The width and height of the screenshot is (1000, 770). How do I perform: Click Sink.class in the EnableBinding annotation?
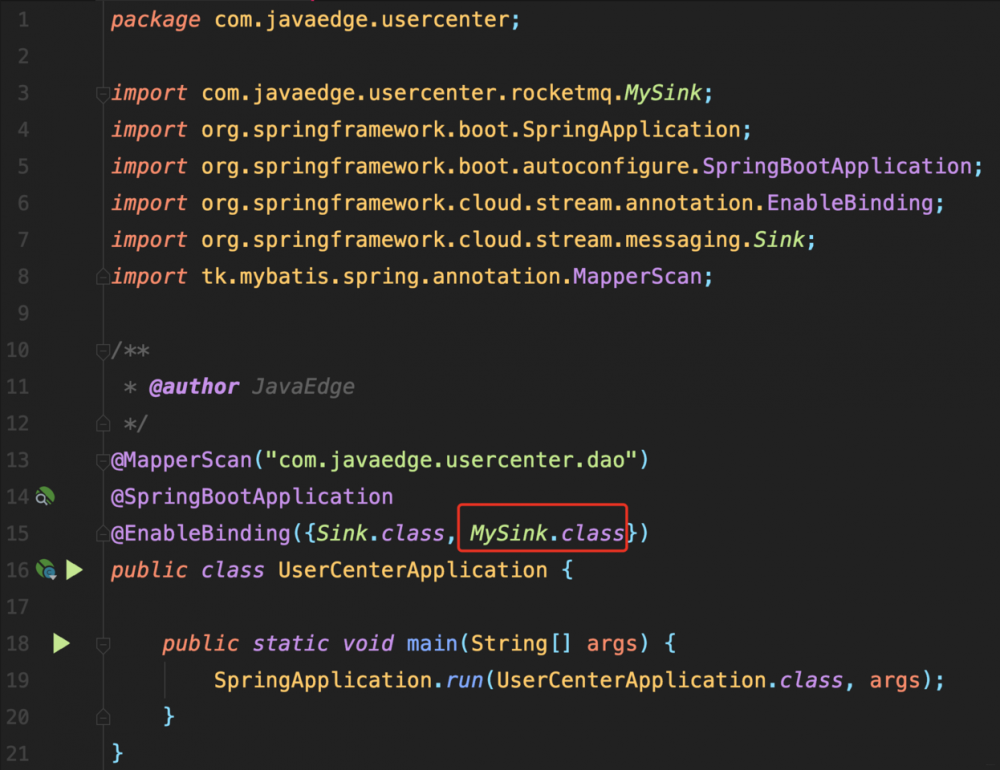coord(381,533)
